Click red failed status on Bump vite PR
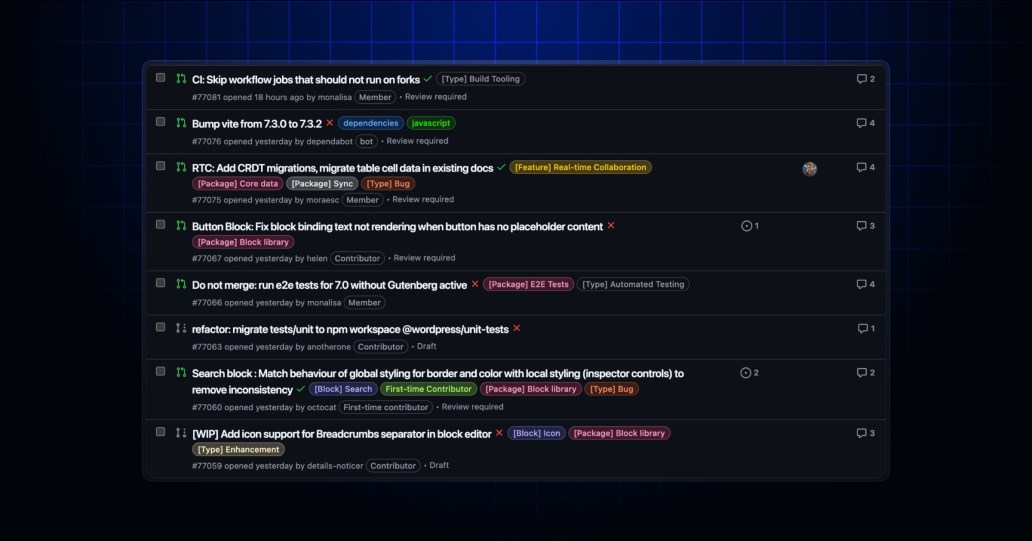The image size is (1032, 541). click(330, 123)
